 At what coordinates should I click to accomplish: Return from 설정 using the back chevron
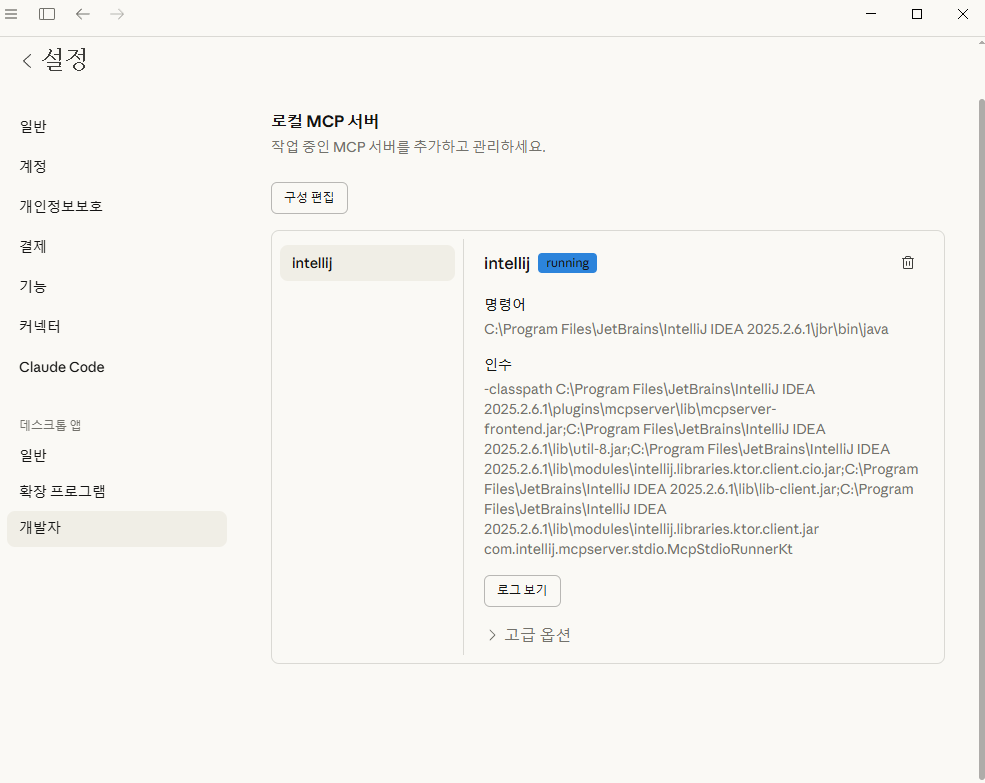[26, 61]
